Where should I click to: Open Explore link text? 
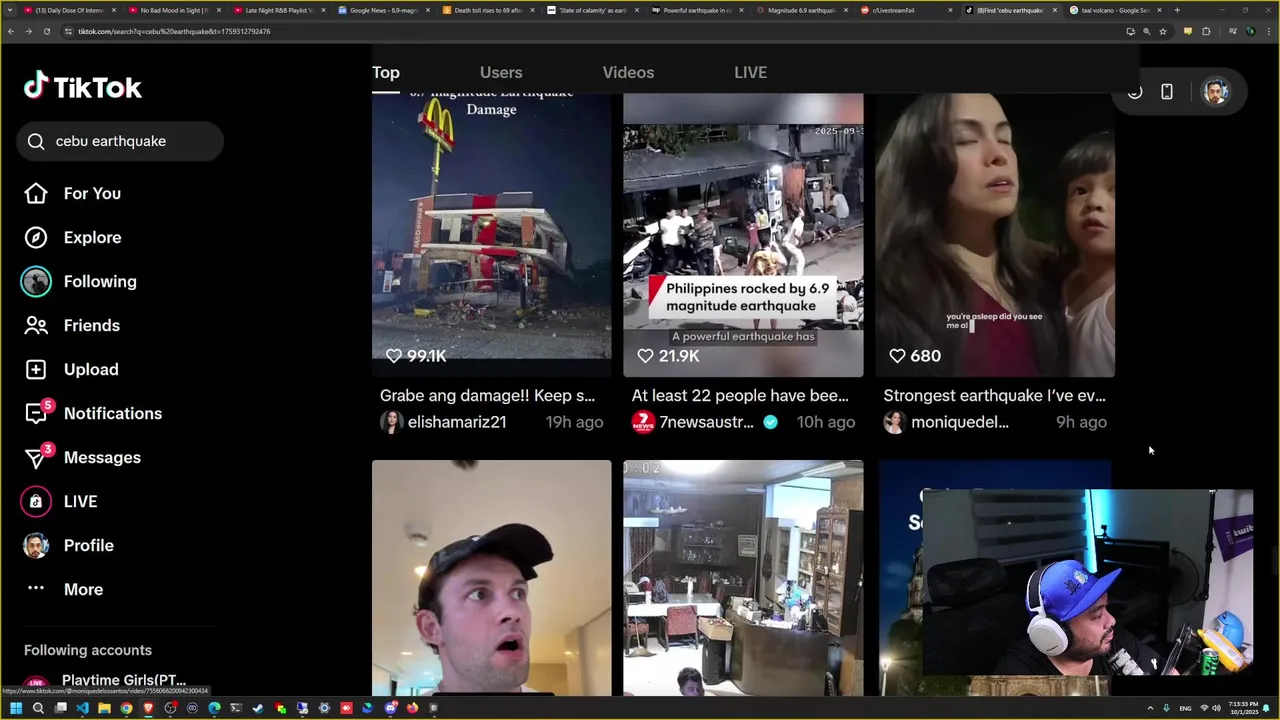click(92, 237)
